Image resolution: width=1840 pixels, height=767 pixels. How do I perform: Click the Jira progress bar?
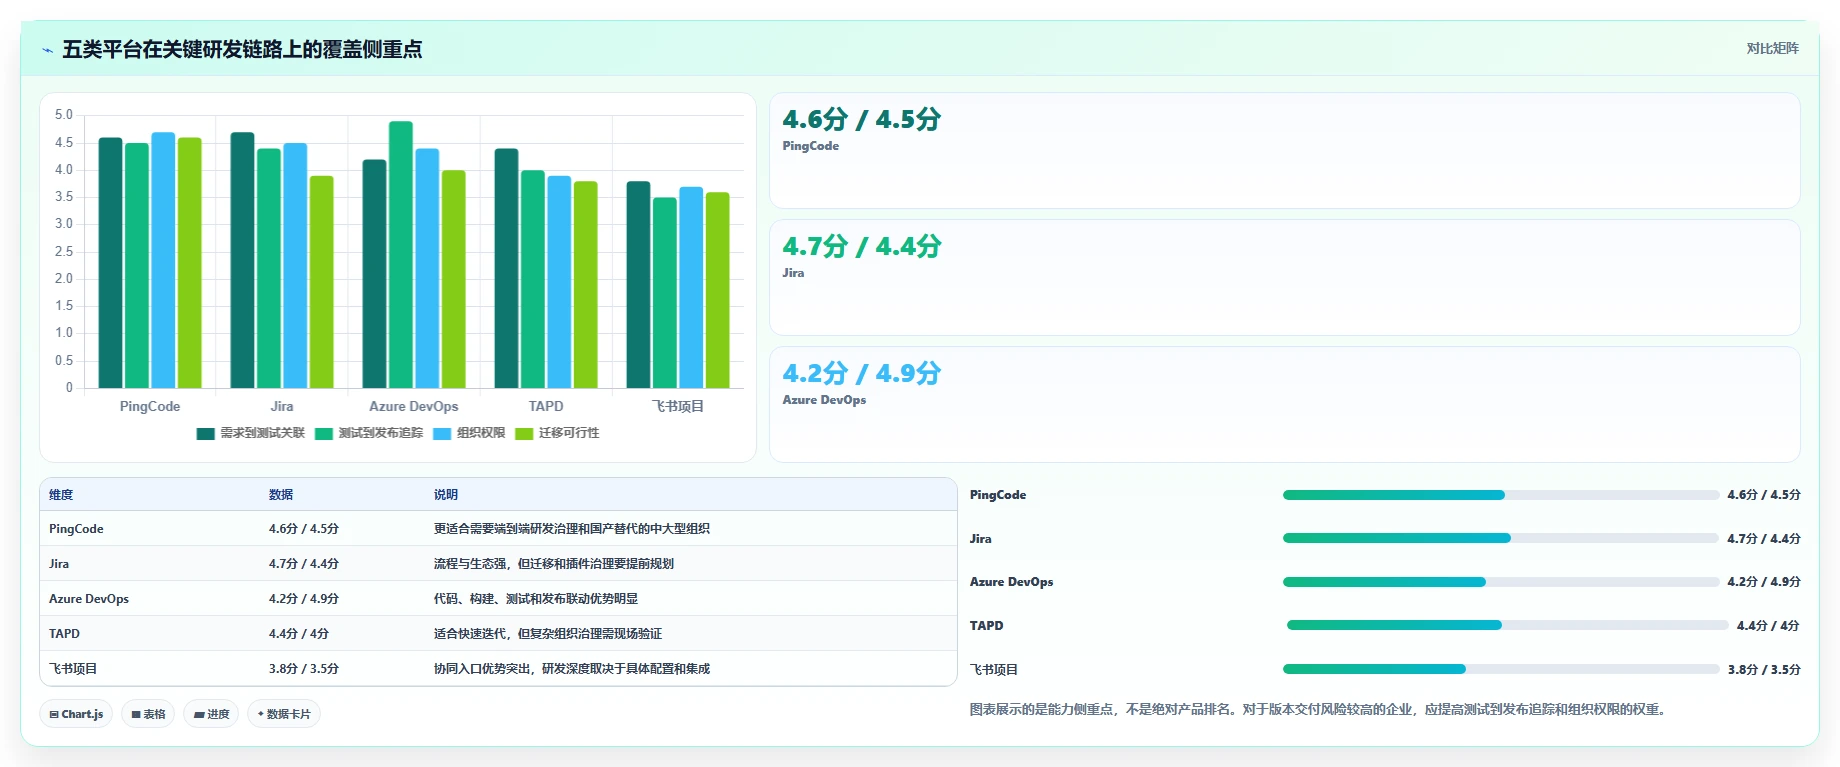point(1501,538)
